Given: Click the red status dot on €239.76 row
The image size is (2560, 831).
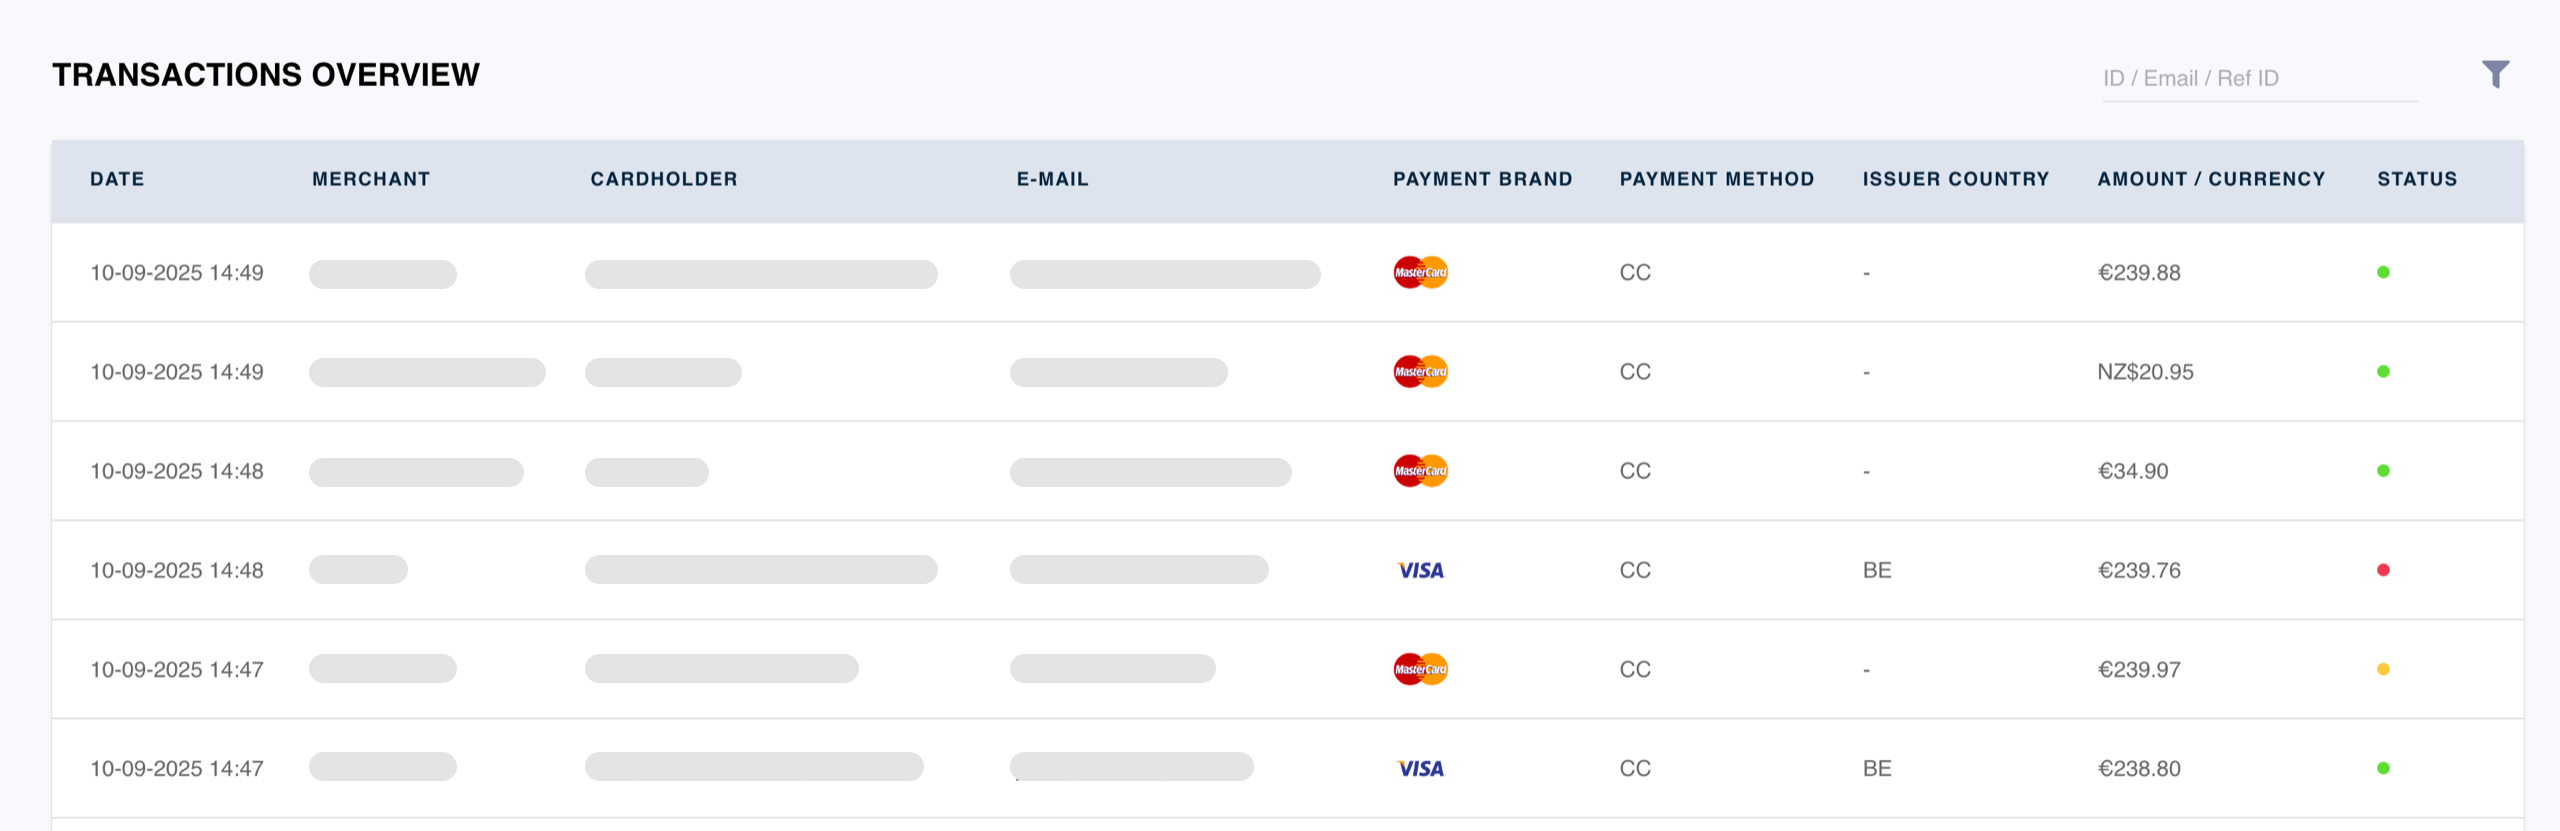Looking at the screenshot, I should coord(2383,570).
